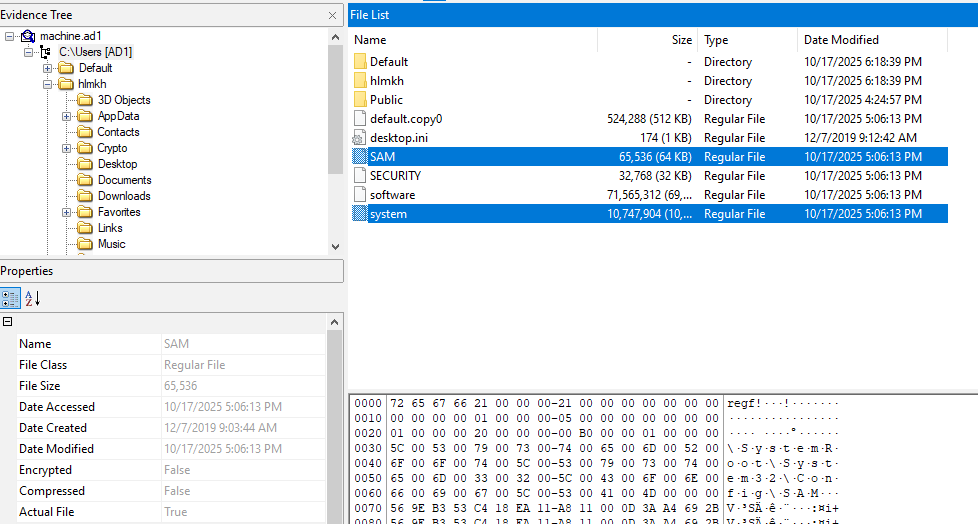Close the Evidence Tree panel
978x524 pixels.
[x=332, y=16]
